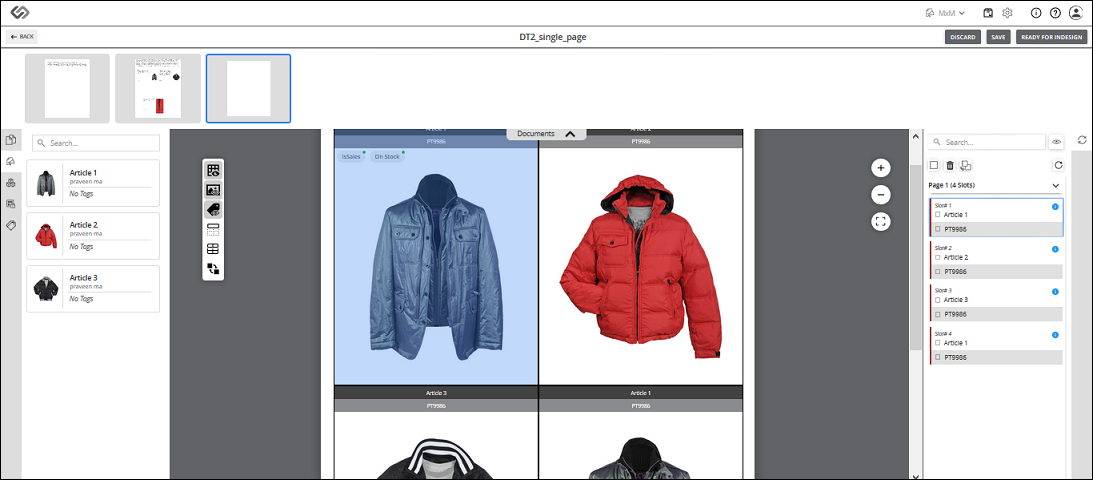Fit the page to screen
This screenshot has height=480, width=1093.
coord(880,222)
